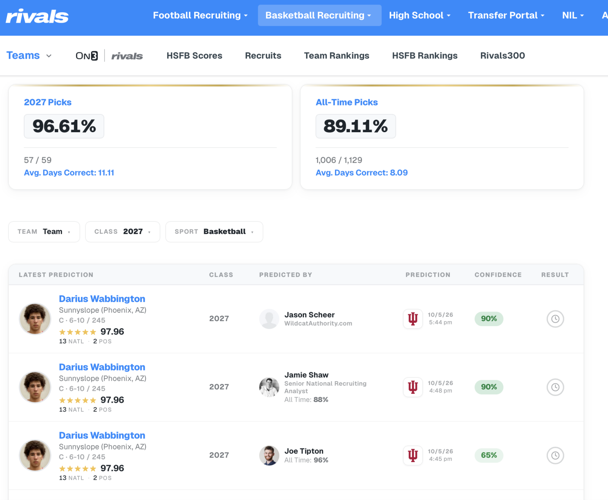Click 90% confidence badge in Jason Scheer row

point(489,319)
